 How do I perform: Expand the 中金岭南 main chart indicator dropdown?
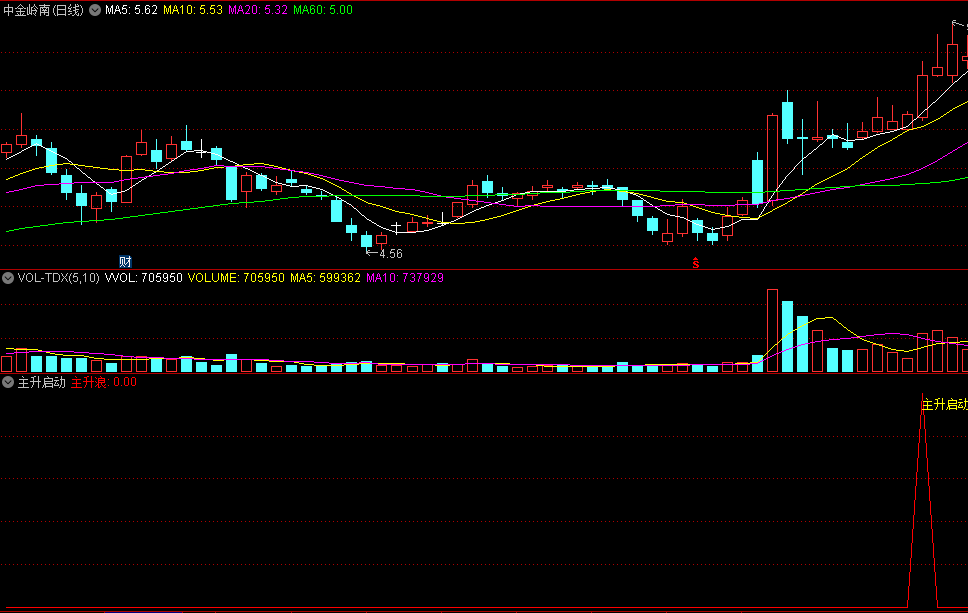95,10
